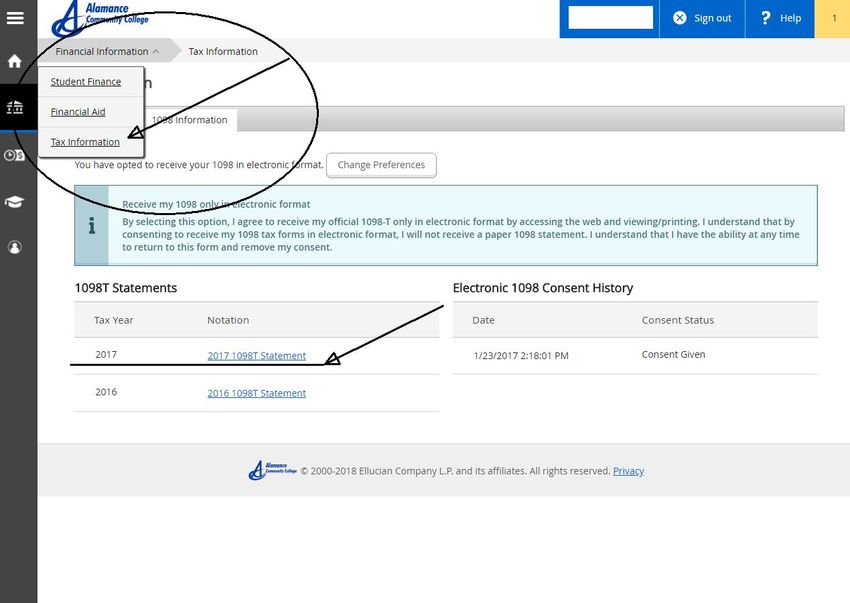
Task: Click the Date column header
Action: pyautogui.click(x=483, y=320)
